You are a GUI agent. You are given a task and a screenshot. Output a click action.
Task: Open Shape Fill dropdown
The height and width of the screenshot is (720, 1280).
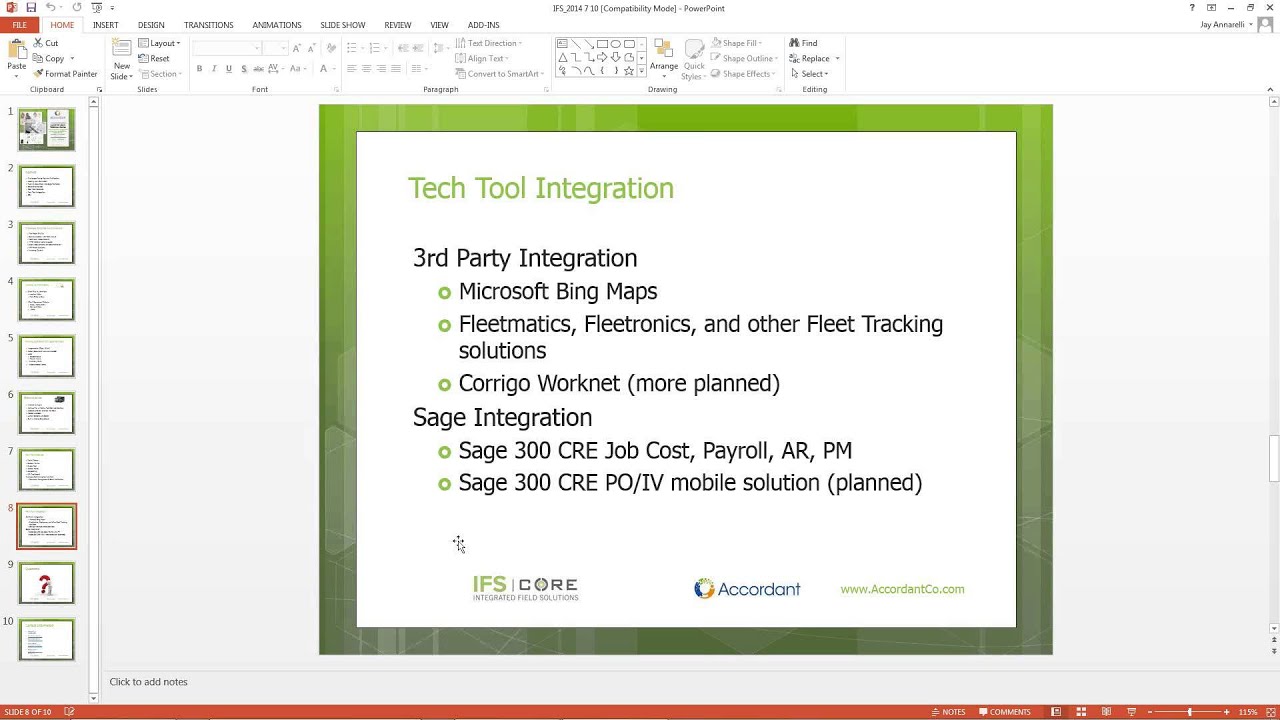(736, 43)
